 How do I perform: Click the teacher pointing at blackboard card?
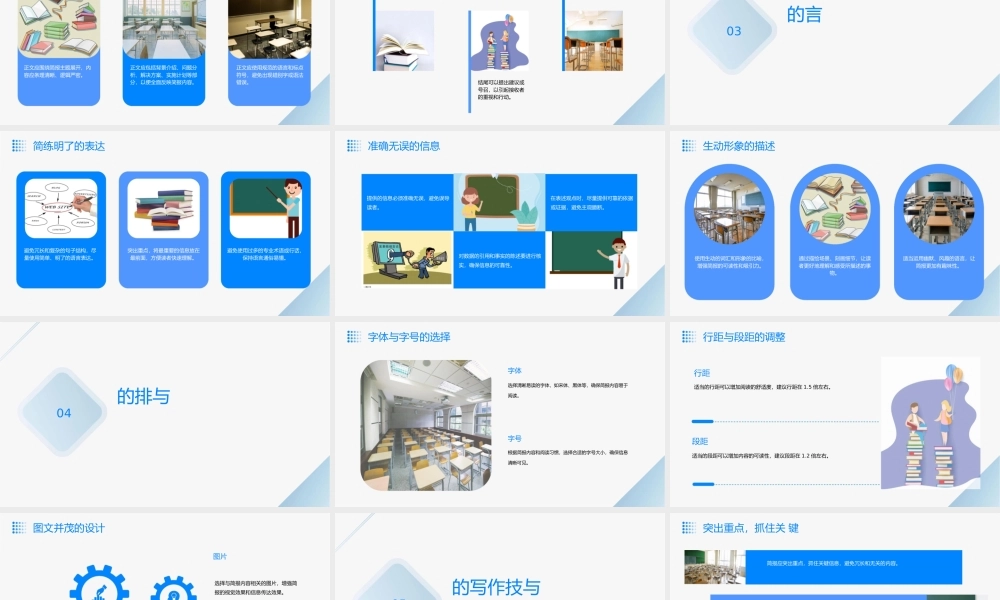pyautogui.click(x=266, y=230)
